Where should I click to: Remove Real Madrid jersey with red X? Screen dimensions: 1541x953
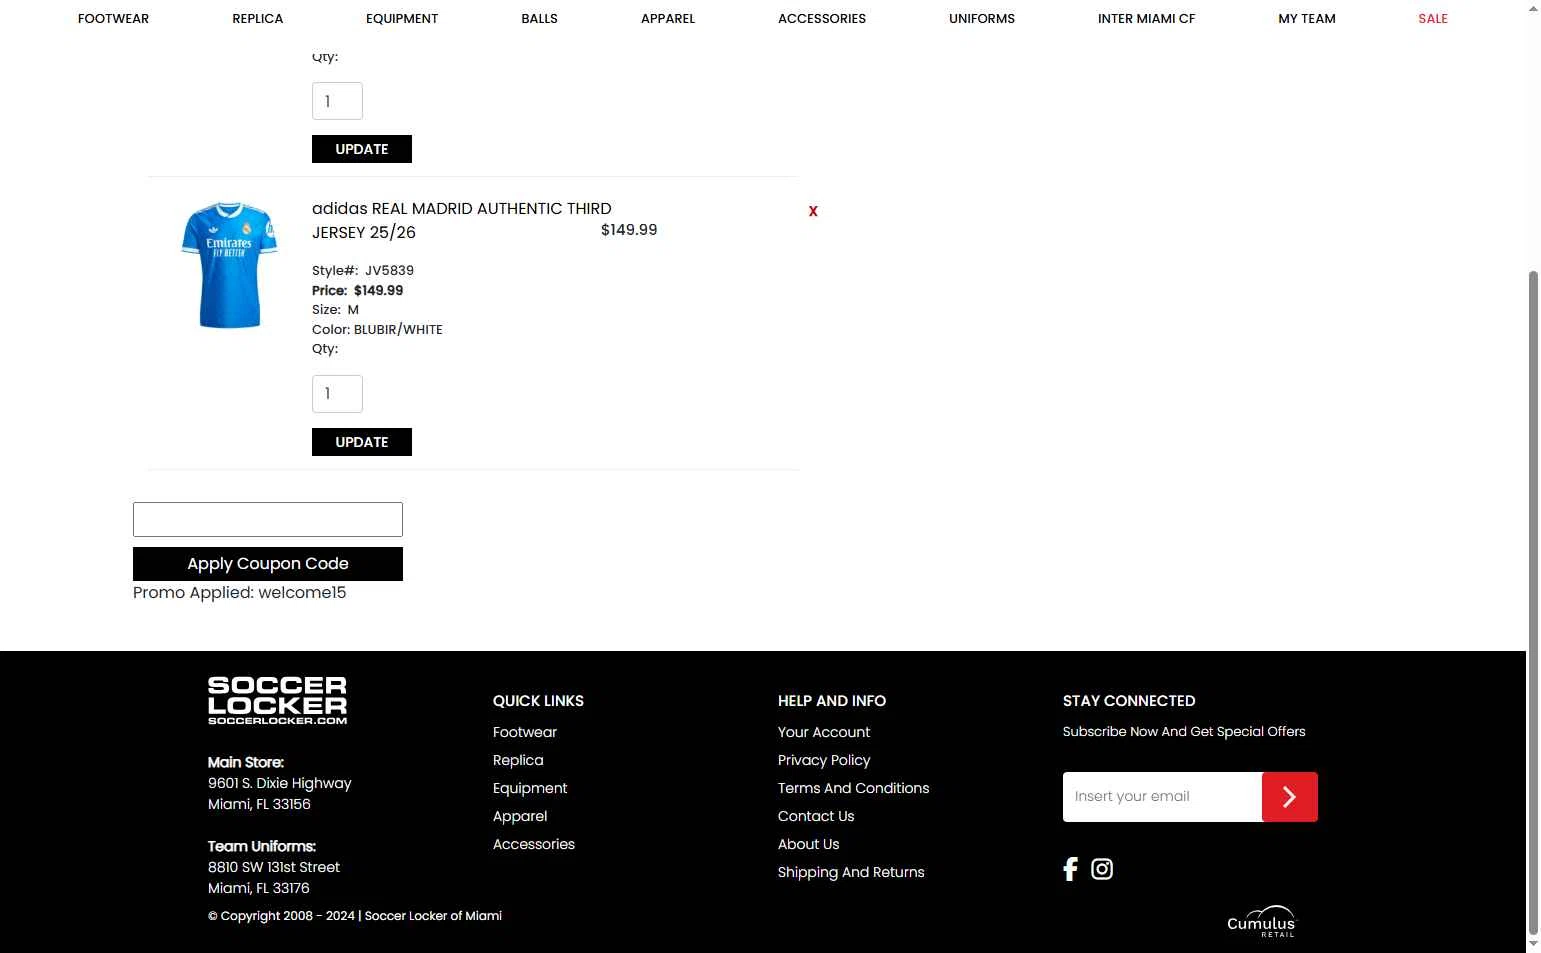(813, 211)
